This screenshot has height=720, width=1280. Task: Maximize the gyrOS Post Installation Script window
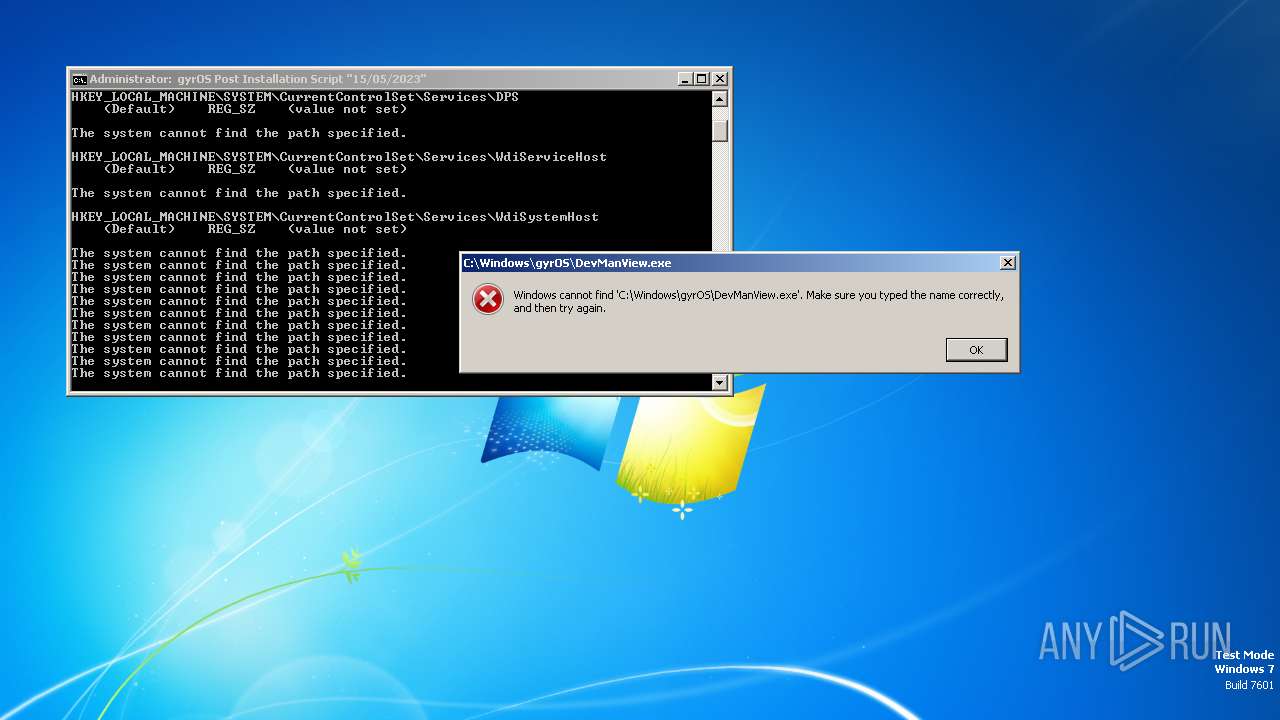(x=702, y=79)
